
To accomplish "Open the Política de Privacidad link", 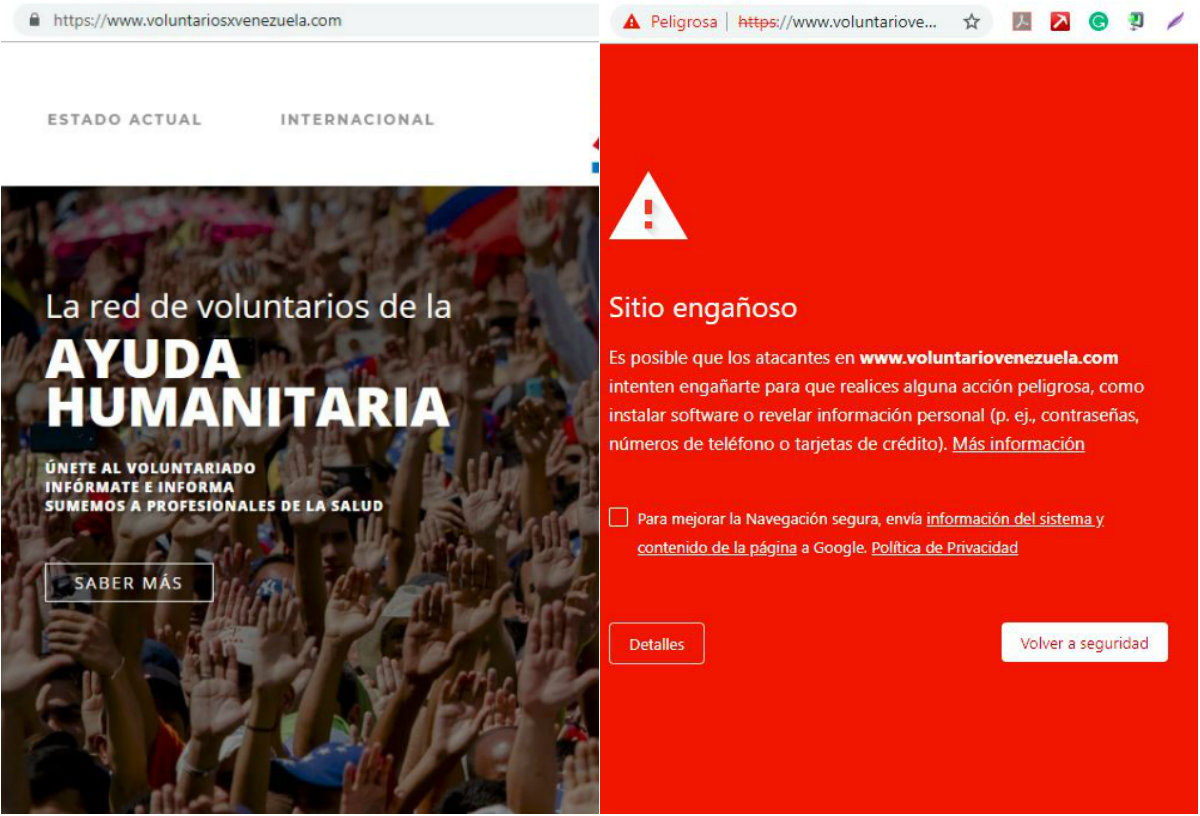I will click(945, 547).
